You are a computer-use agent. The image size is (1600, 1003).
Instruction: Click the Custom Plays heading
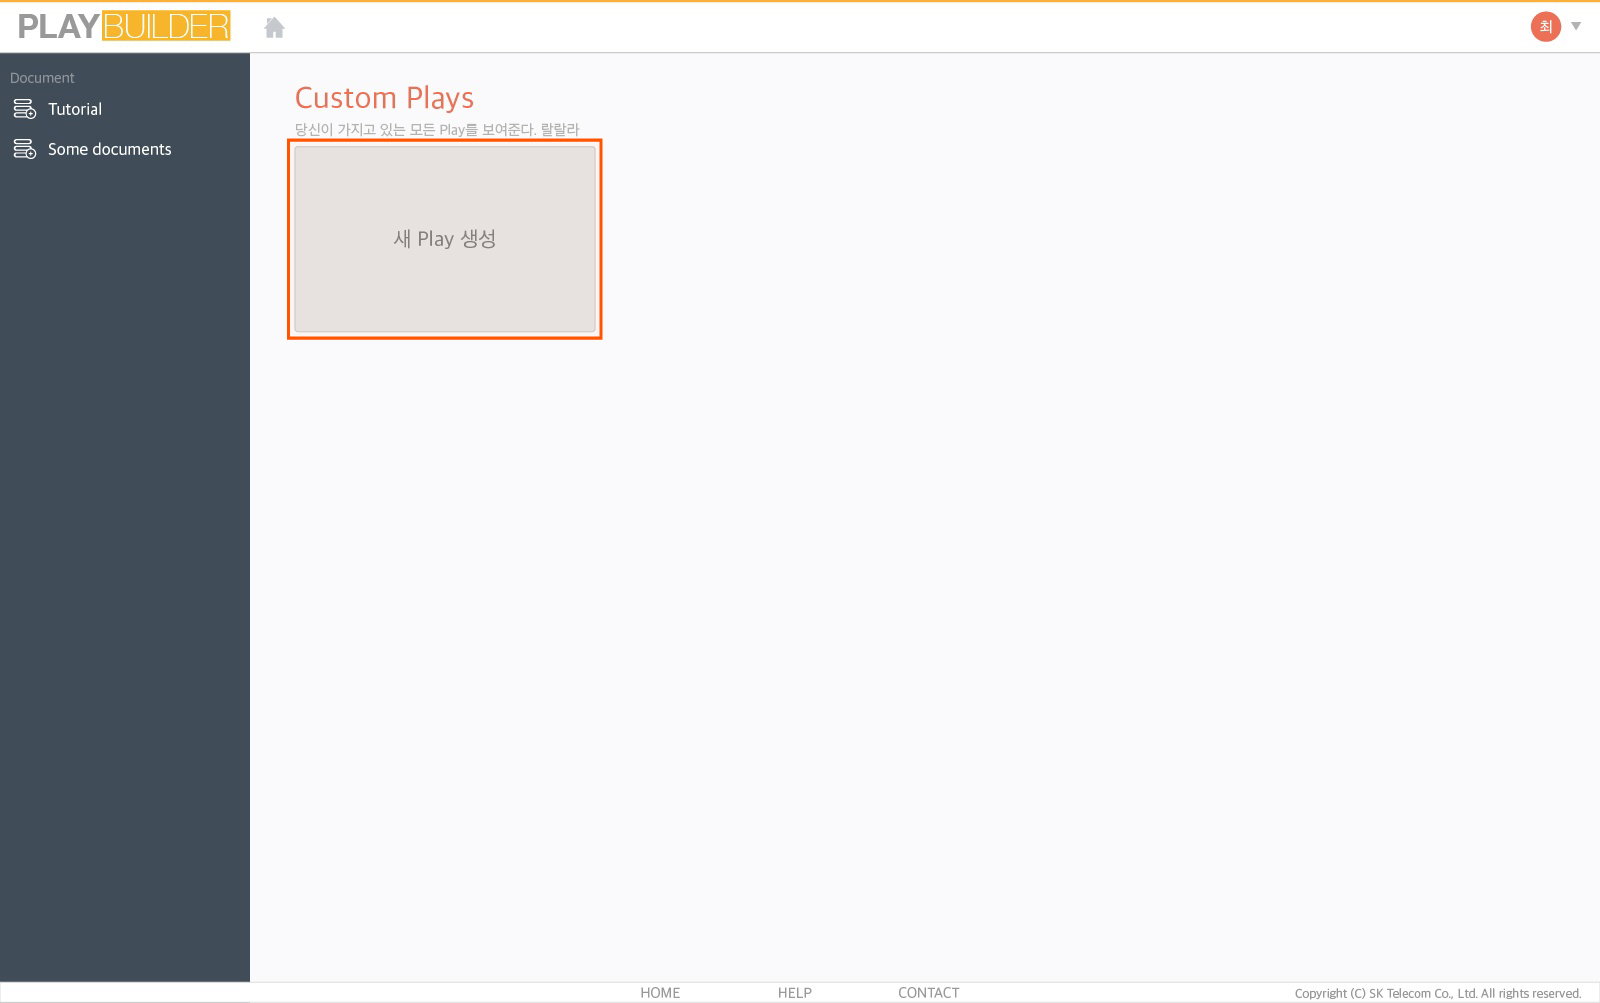click(x=384, y=98)
